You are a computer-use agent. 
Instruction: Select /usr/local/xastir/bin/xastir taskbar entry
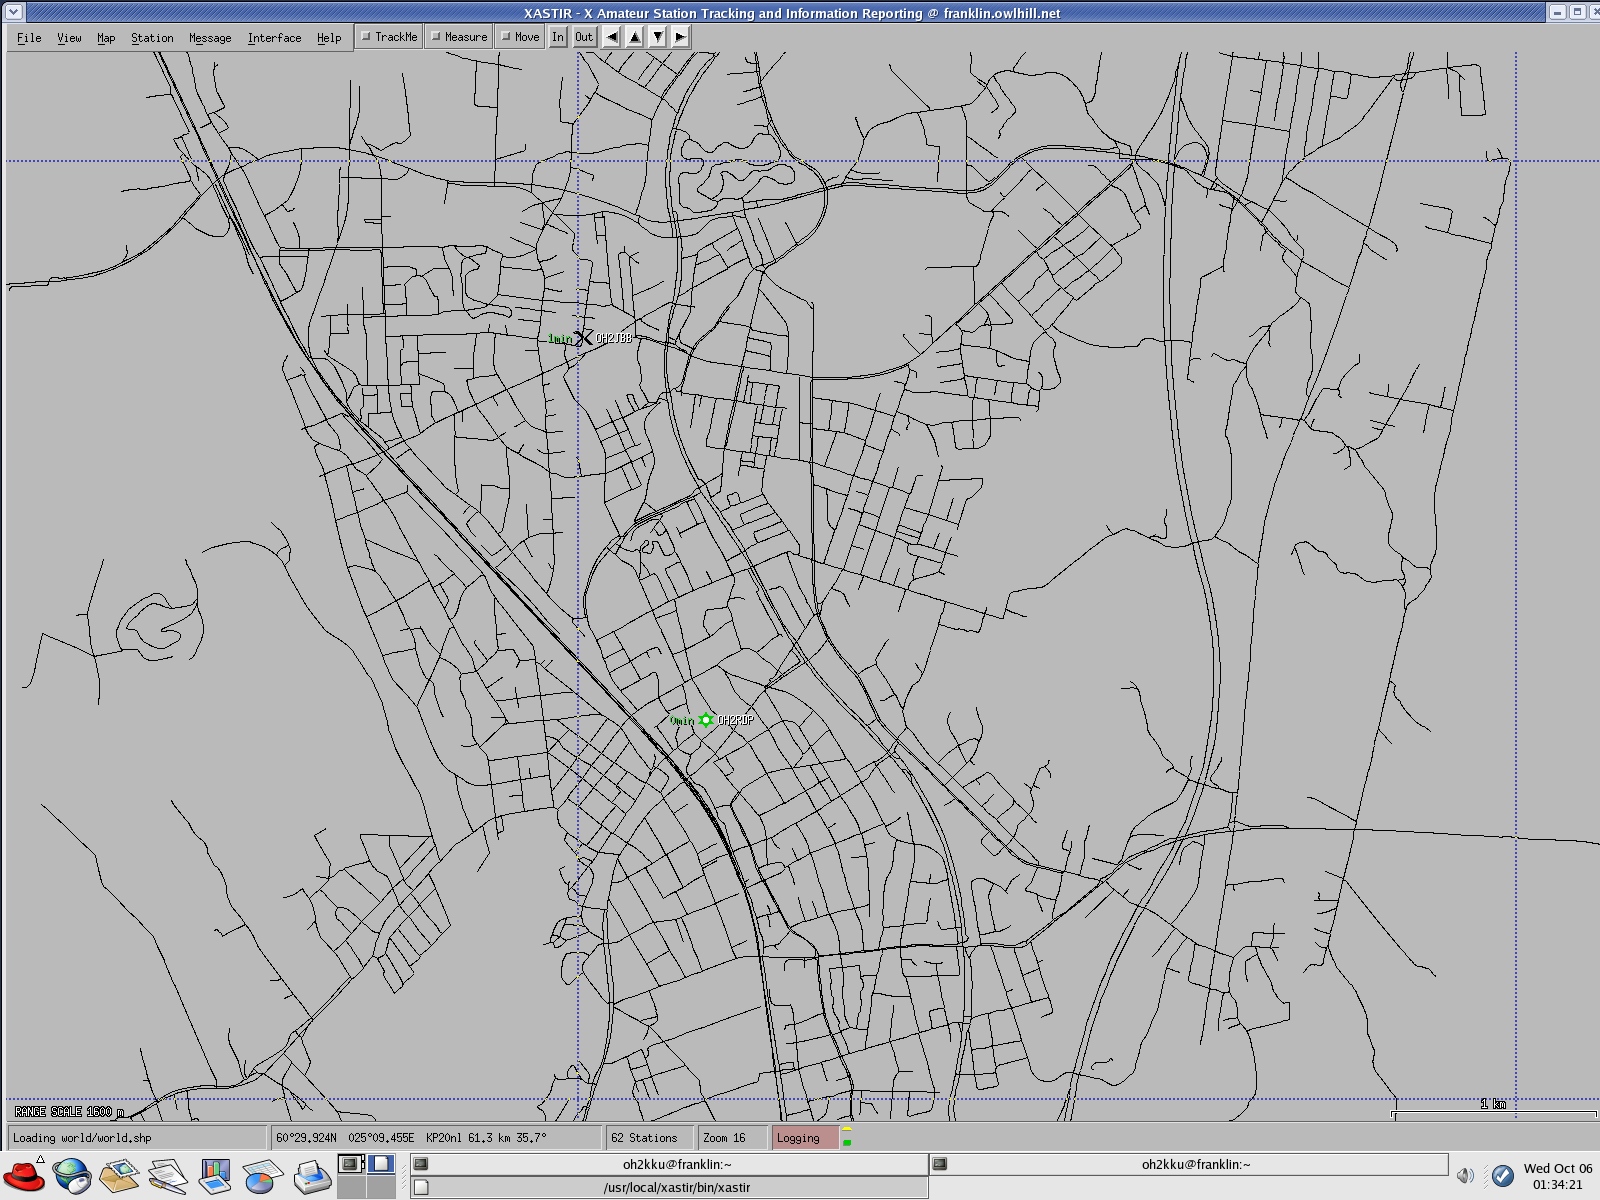coord(669,1187)
